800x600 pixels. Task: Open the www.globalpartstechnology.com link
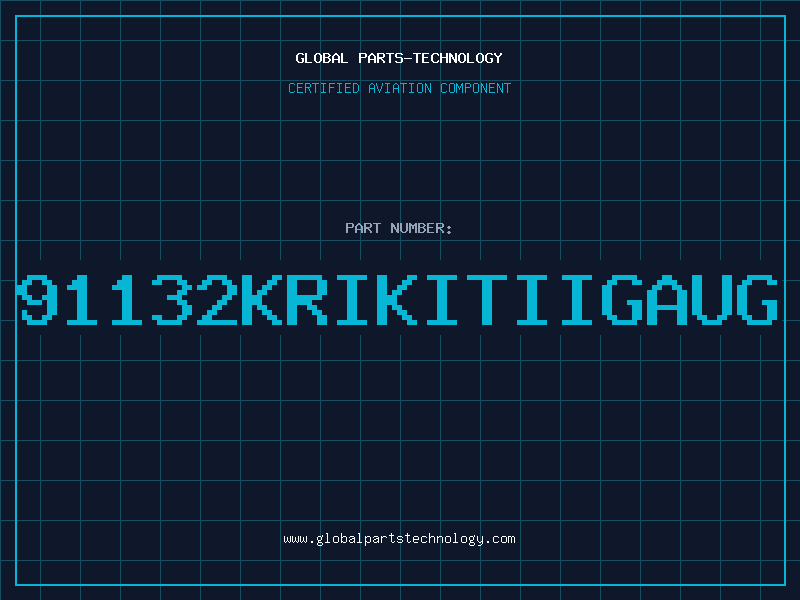click(x=399, y=539)
